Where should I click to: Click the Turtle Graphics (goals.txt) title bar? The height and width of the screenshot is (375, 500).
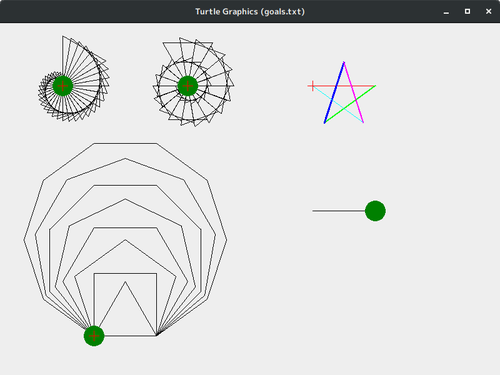click(x=250, y=12)
